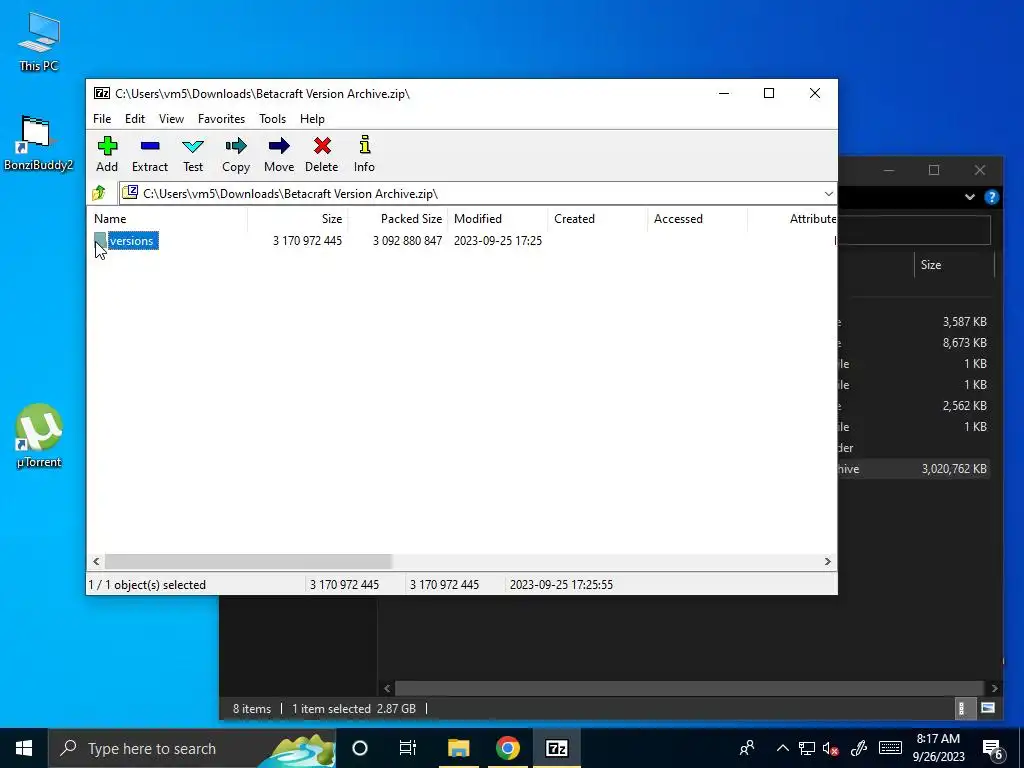Click the Explorer search box
Viewport: 1024px width, 768px height.
click(914, 229)
